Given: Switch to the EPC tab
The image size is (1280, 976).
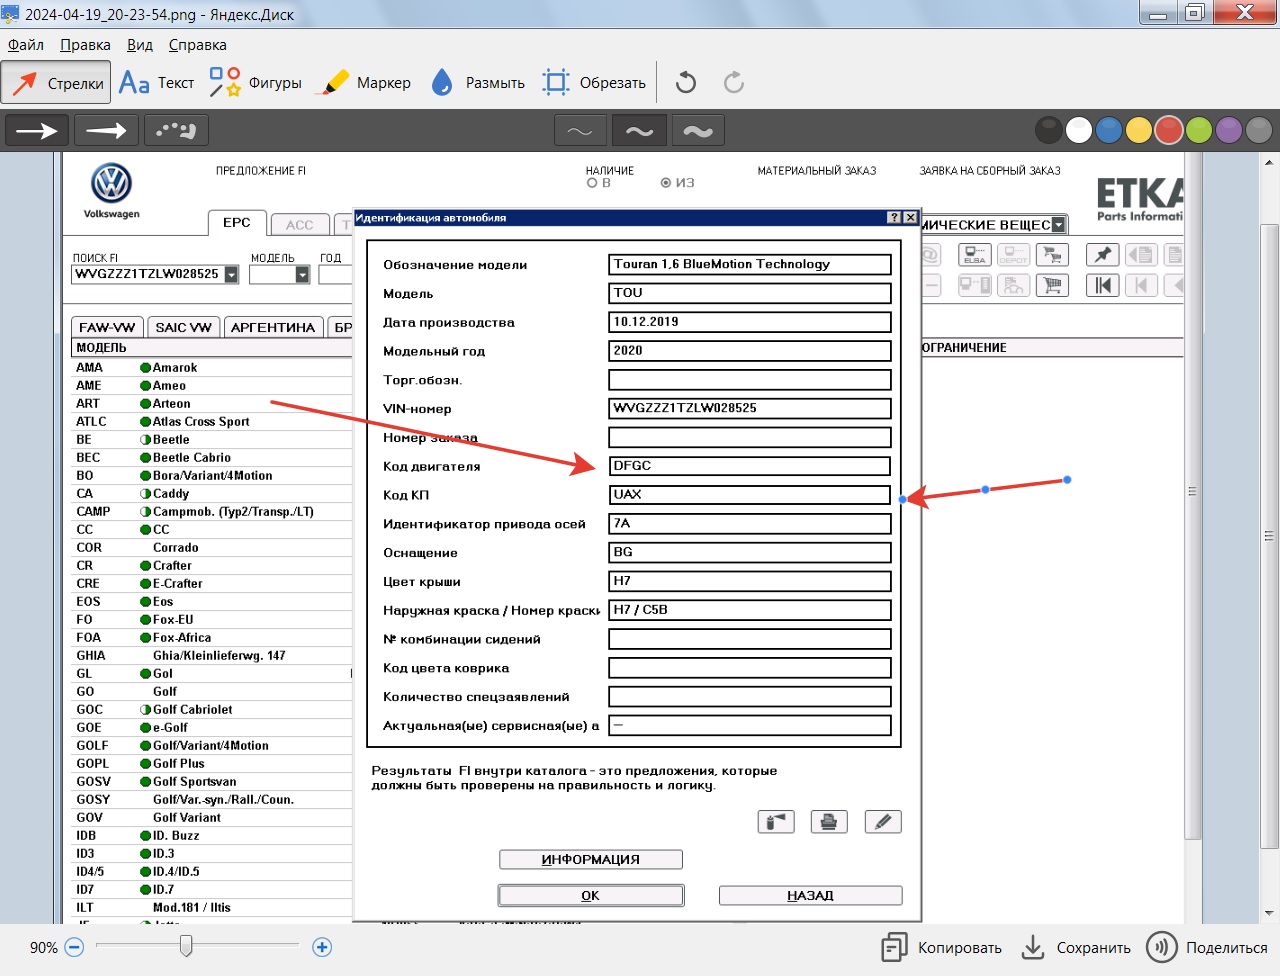Looking at the screenshot, I should pos(237,223).
